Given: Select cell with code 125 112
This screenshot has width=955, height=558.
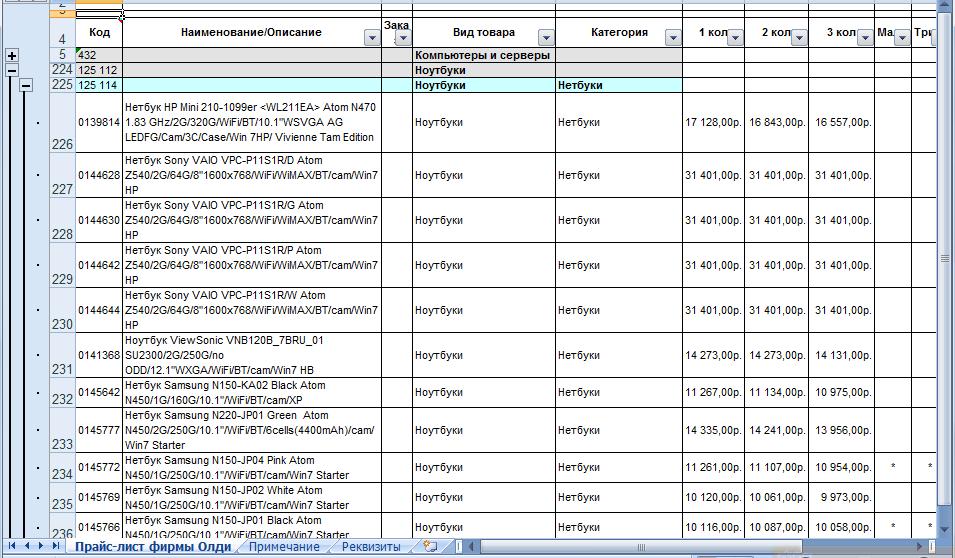Looking at the screenshot, I should 99,70.
